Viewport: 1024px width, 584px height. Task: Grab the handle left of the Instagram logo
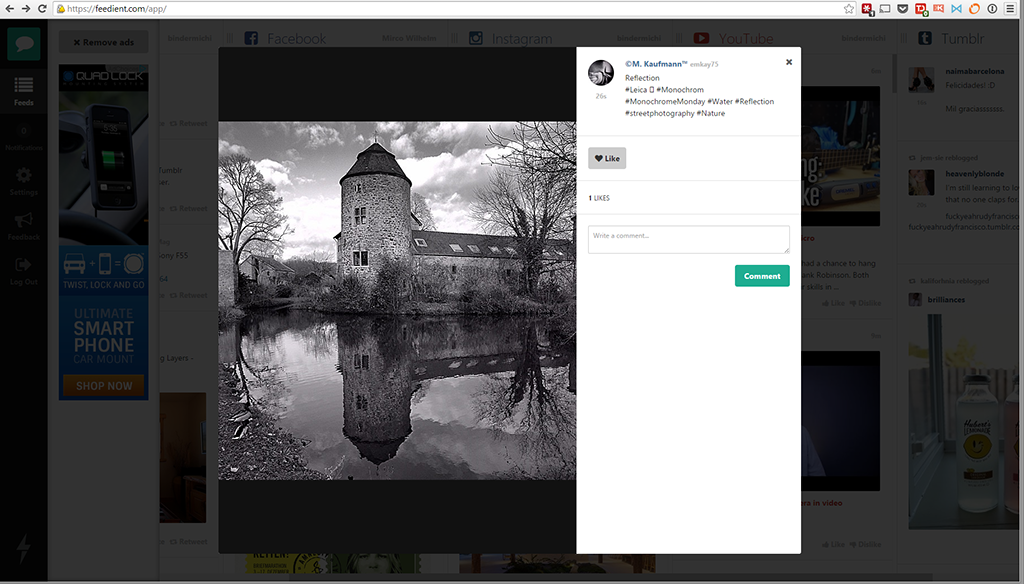pos(455,38)
